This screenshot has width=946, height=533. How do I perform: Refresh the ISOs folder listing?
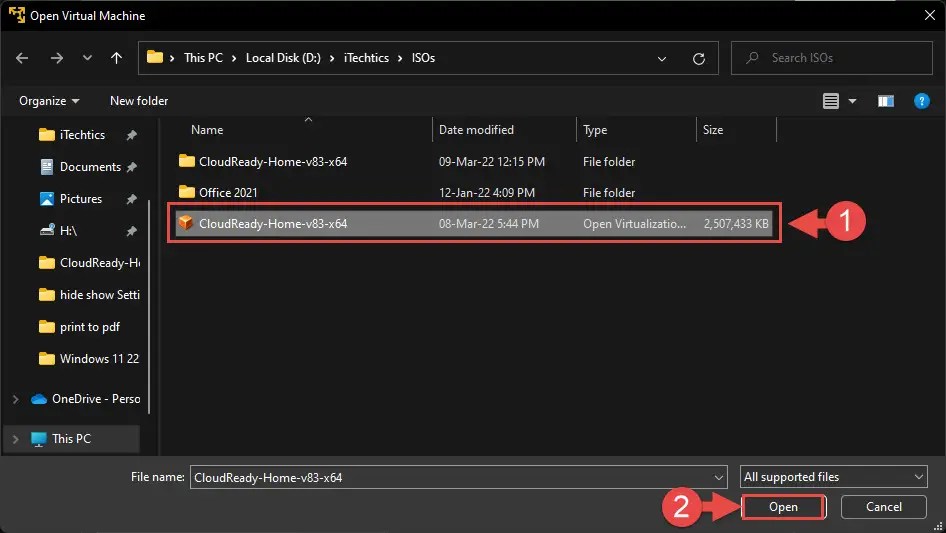point(699,59)
